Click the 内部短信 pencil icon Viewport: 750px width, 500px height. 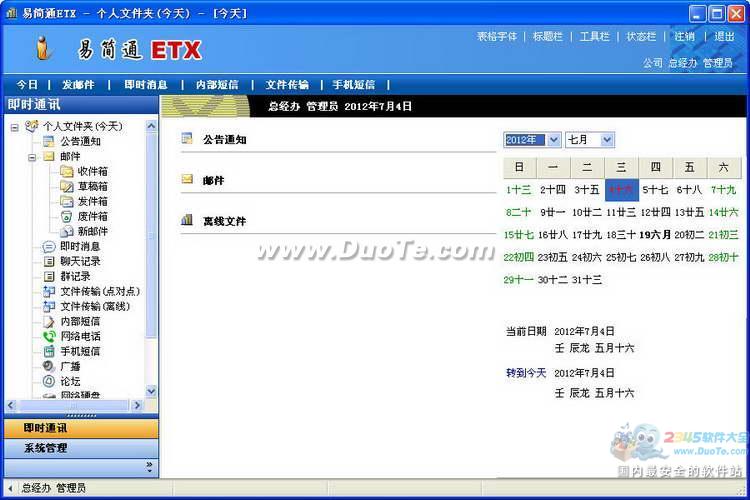[x=49, y=322]
